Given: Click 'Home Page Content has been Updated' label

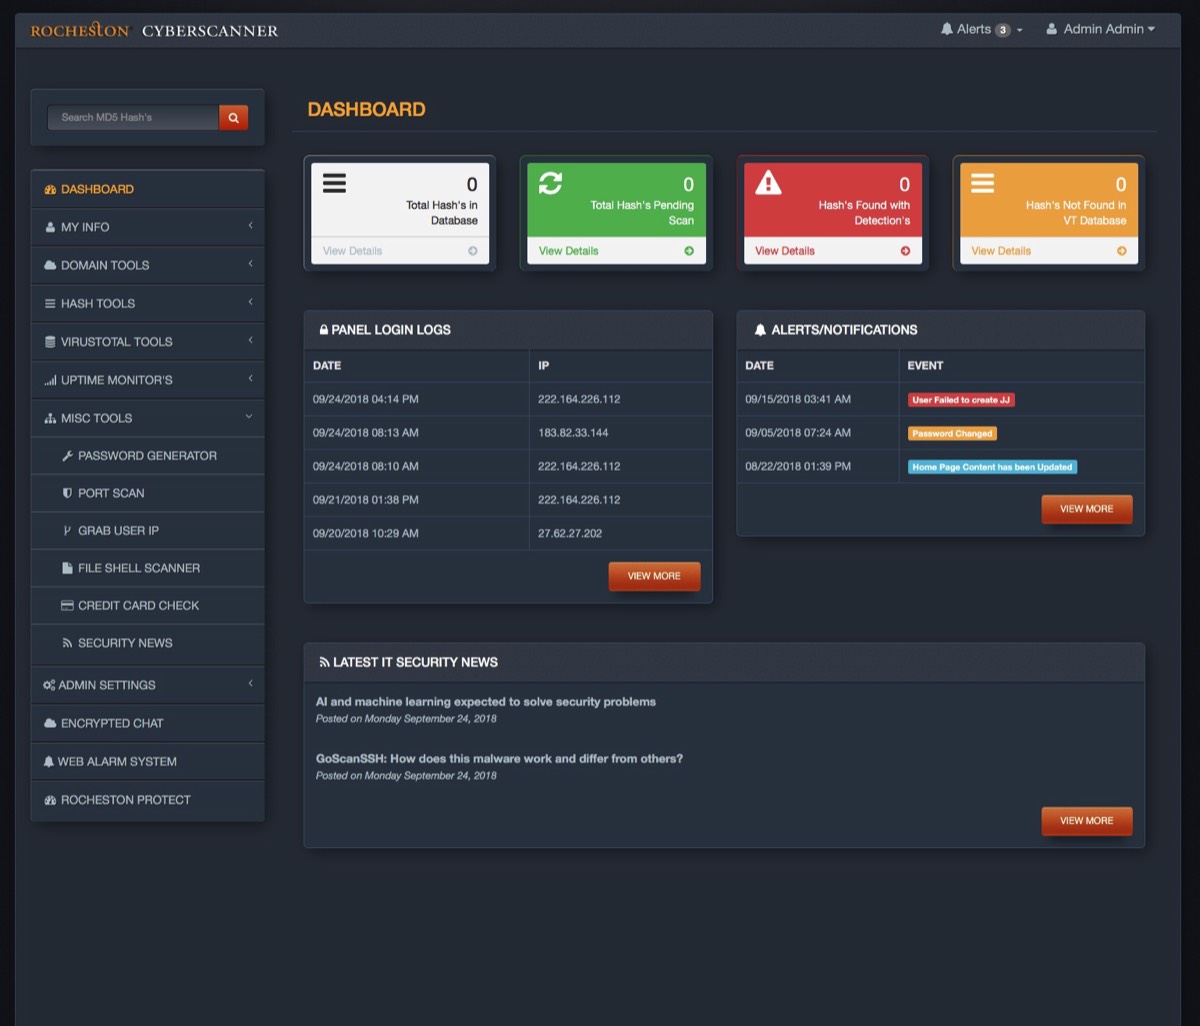Looking at the screenshot, I should [x=992, y=467].
